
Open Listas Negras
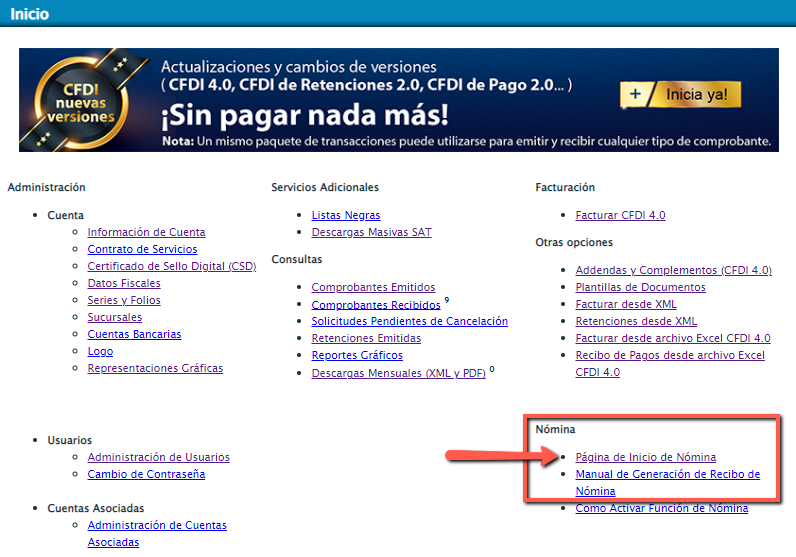point(346,215)
